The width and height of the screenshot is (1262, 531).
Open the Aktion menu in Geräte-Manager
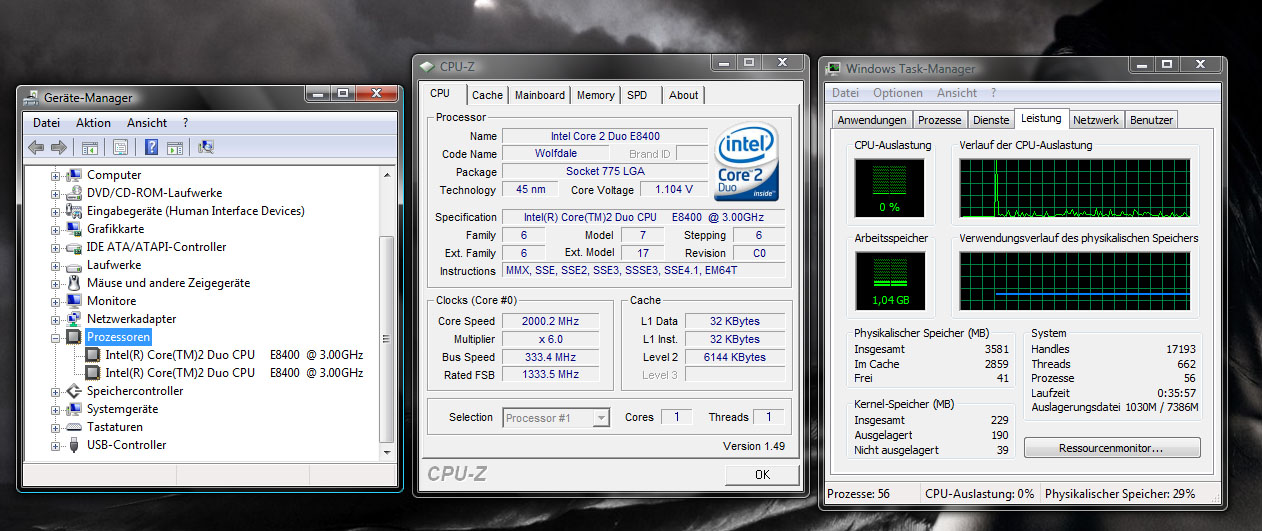[x=93, y=123]
